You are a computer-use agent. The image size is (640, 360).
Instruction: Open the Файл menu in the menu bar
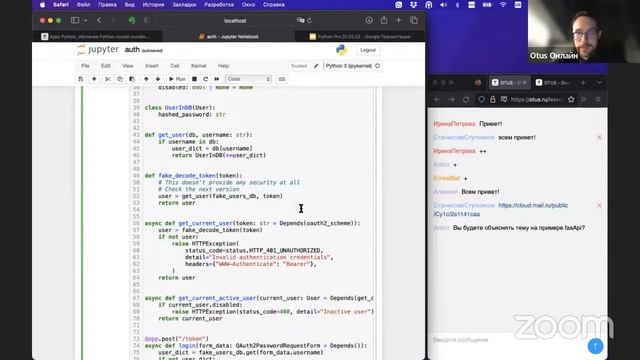84,4
